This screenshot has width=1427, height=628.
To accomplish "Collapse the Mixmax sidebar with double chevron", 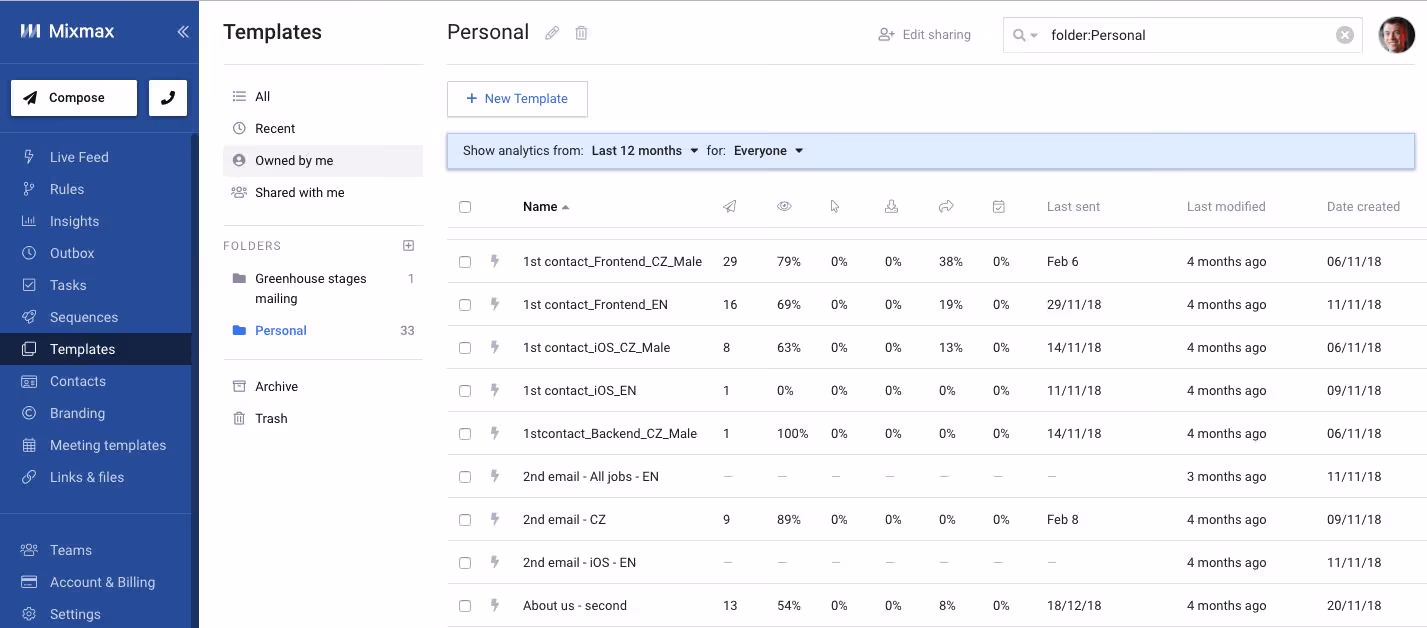I will point(183,32).
